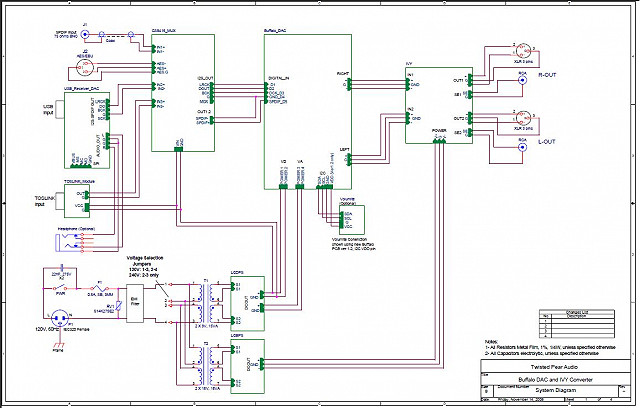Click the USB_Receiver_DAC block label

pyautogui.click(x=81, y=88)
